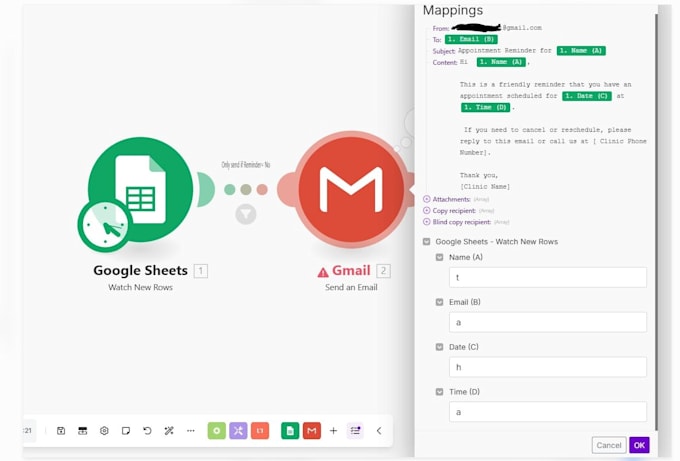Click the Cancel button
Viewport: 680px width, 461px height.
(609, 445)
